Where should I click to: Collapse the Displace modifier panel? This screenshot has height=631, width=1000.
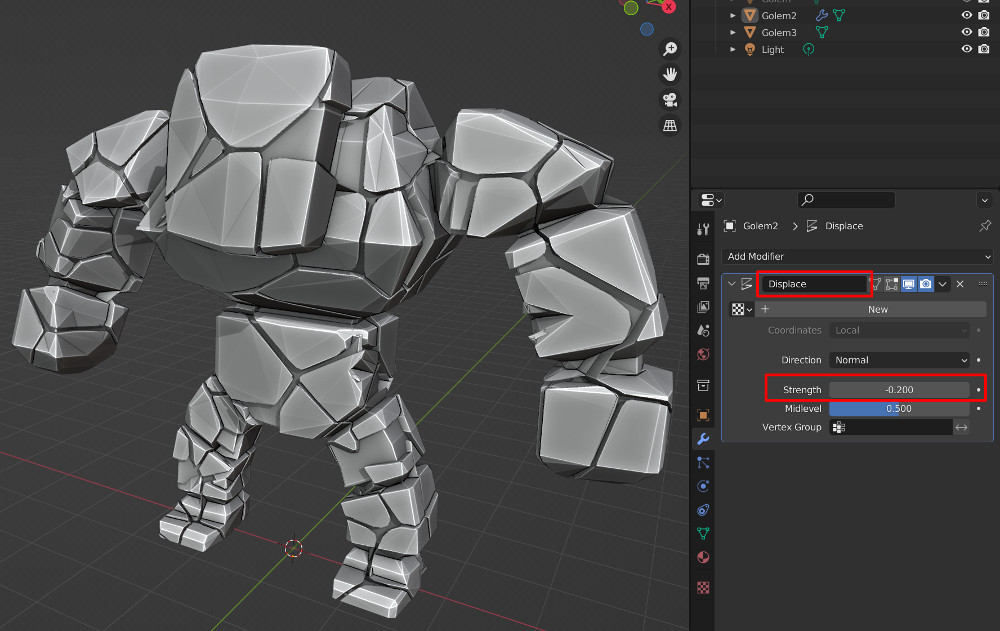(x=732, y=284)
